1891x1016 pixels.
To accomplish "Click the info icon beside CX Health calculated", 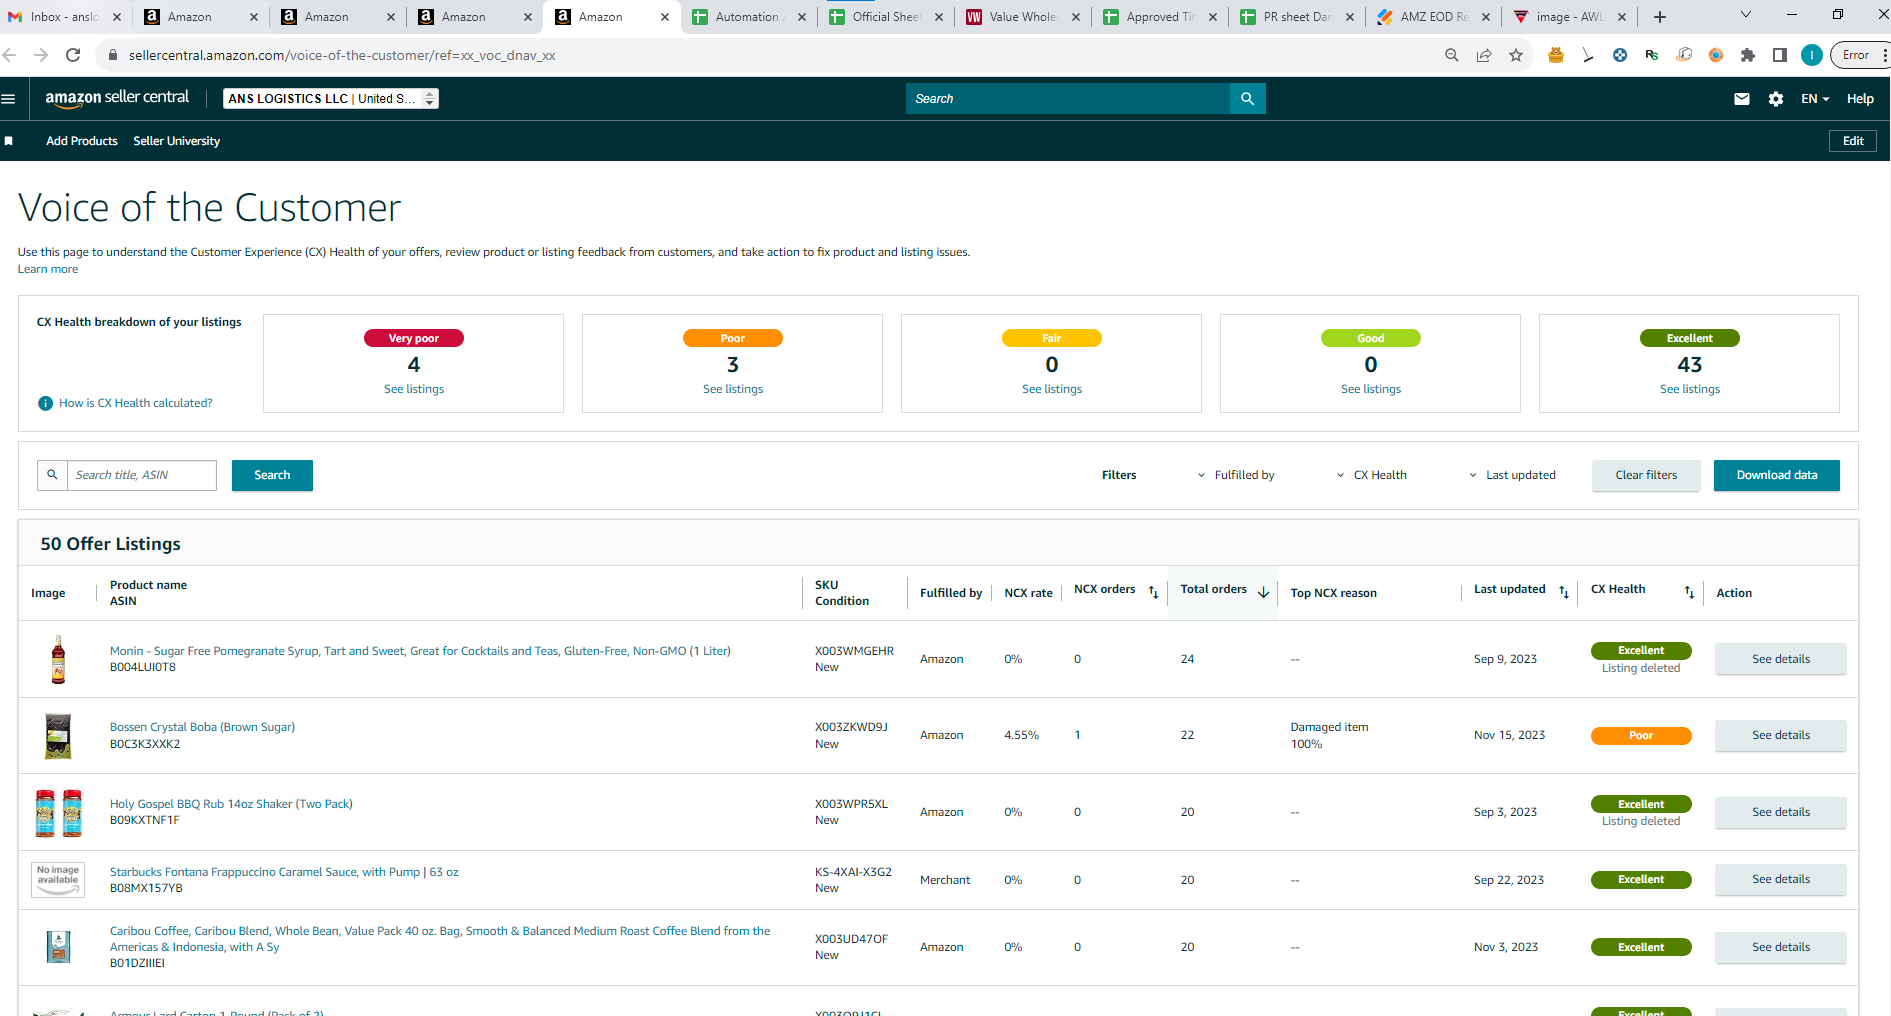I will pos(45,403).
